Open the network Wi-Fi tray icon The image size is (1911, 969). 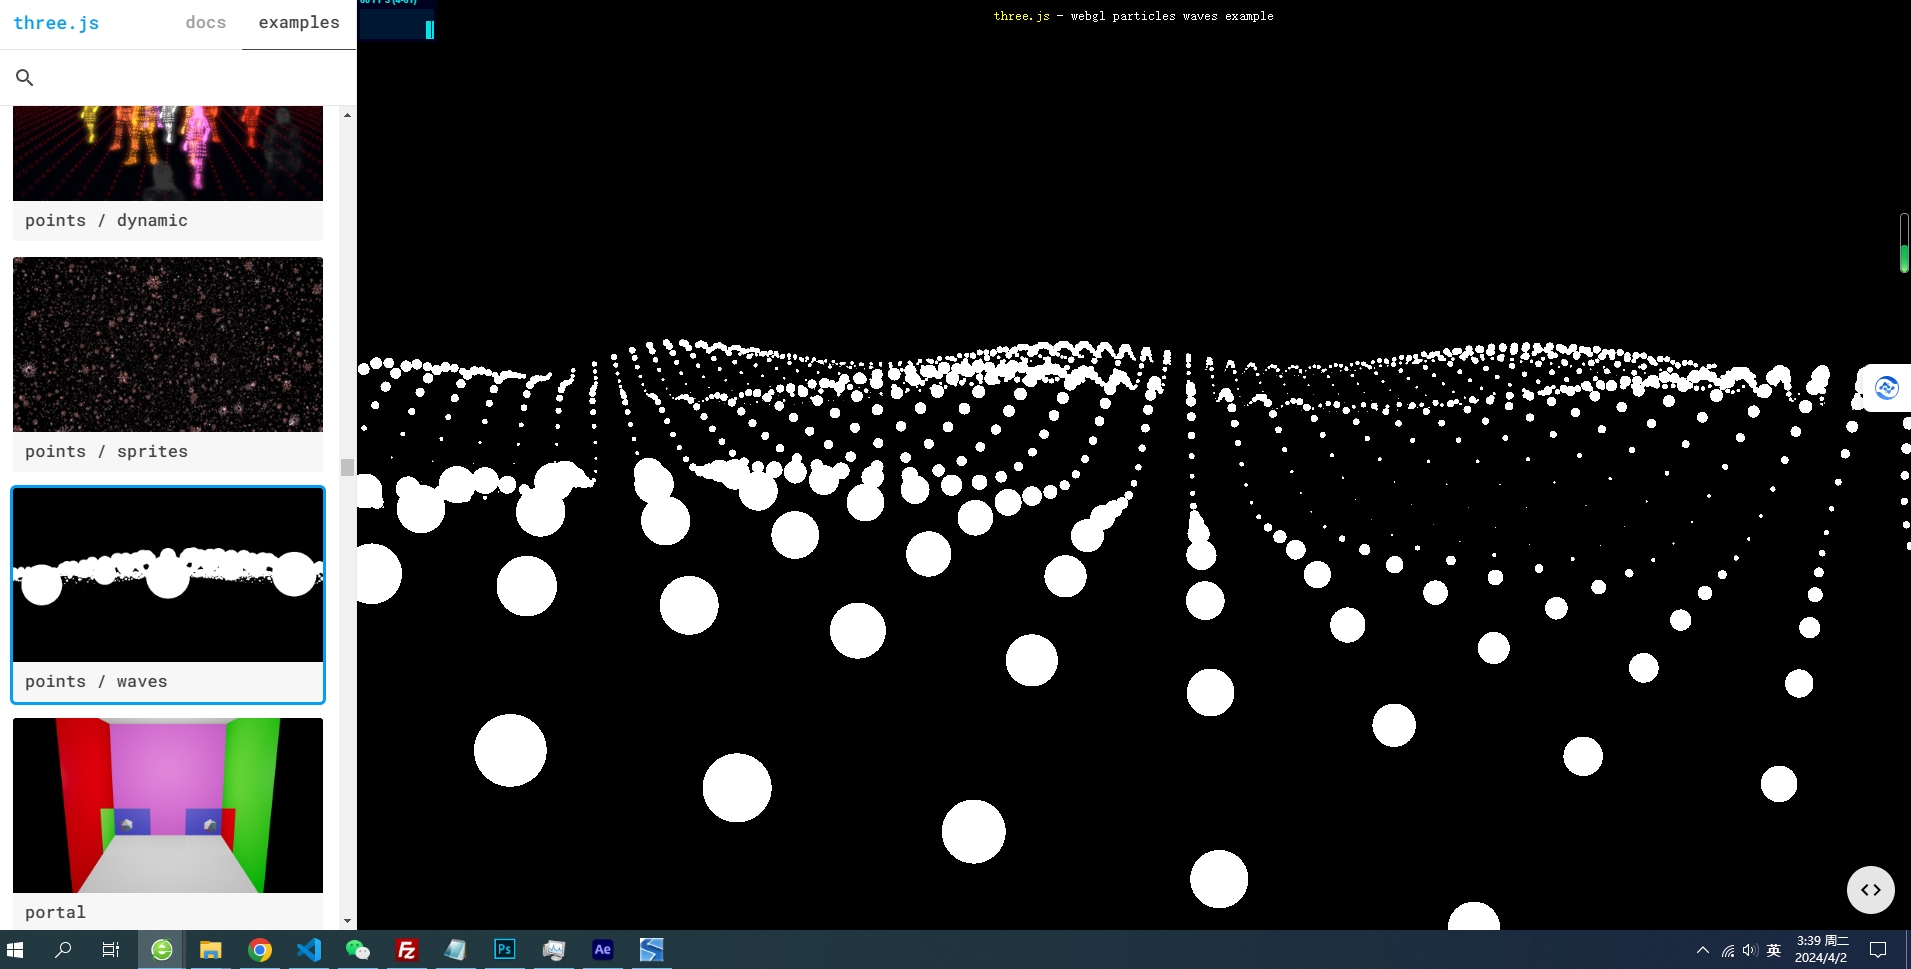click(1727, 950)
